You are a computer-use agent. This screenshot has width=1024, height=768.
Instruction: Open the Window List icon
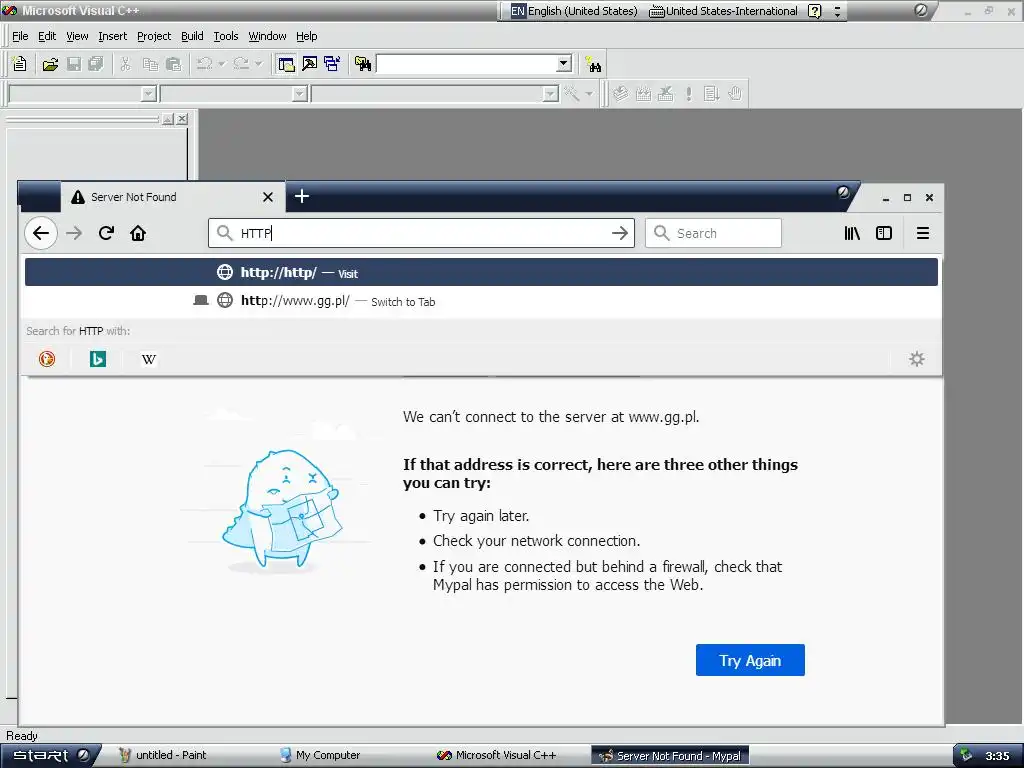[x=332, y=64]
